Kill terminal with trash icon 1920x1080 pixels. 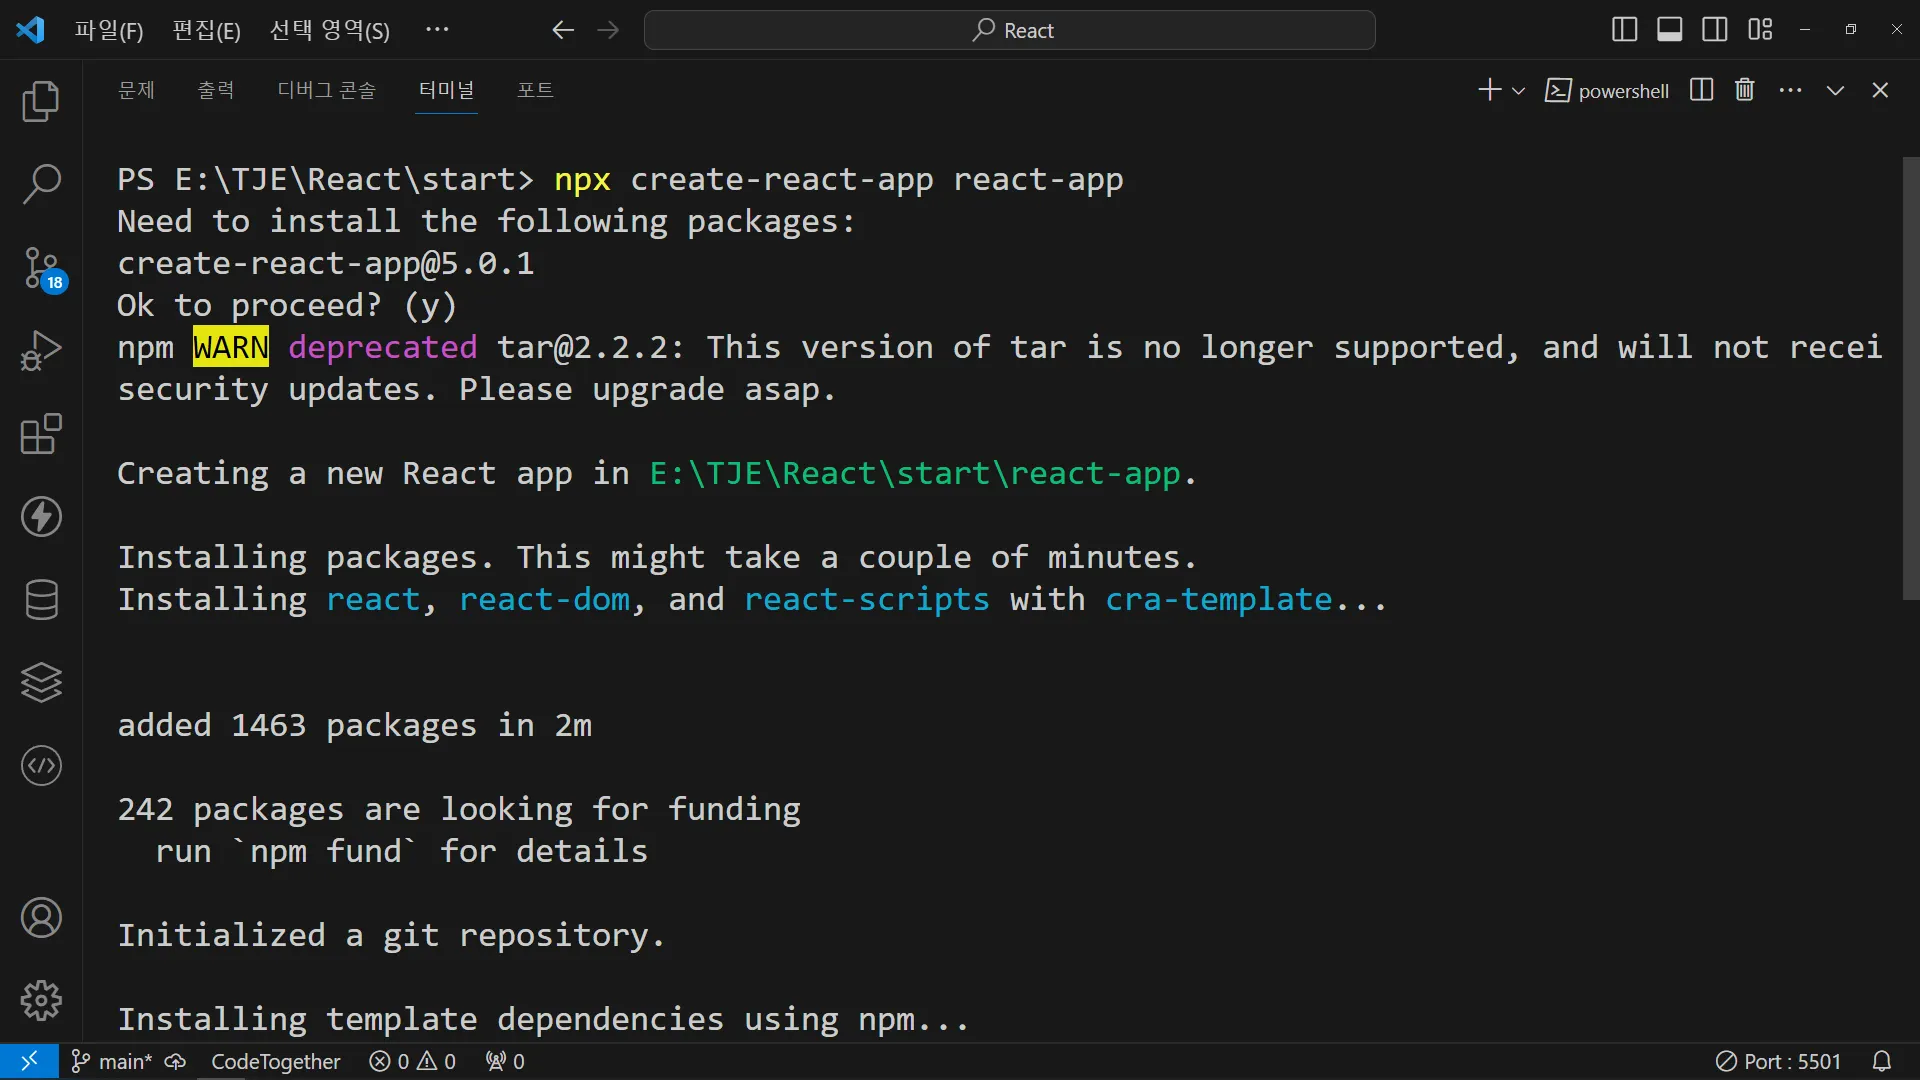pyautogui.click(x=1744, y=90)
